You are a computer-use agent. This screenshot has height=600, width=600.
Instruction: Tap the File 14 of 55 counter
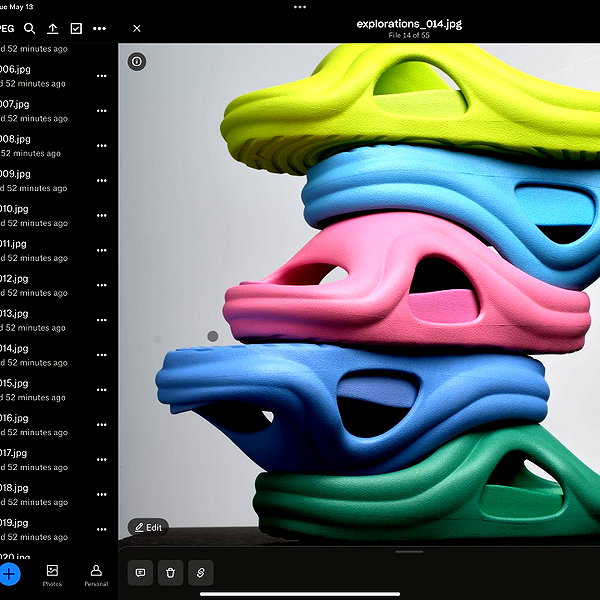click(x=409, y=35)
